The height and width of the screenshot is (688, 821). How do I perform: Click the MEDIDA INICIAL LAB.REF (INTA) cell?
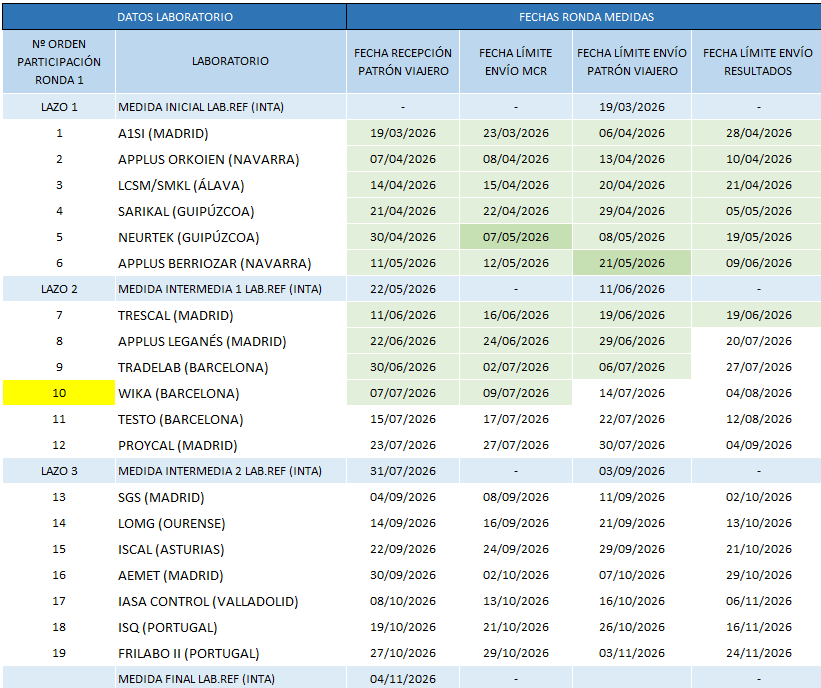coord(230,107)
